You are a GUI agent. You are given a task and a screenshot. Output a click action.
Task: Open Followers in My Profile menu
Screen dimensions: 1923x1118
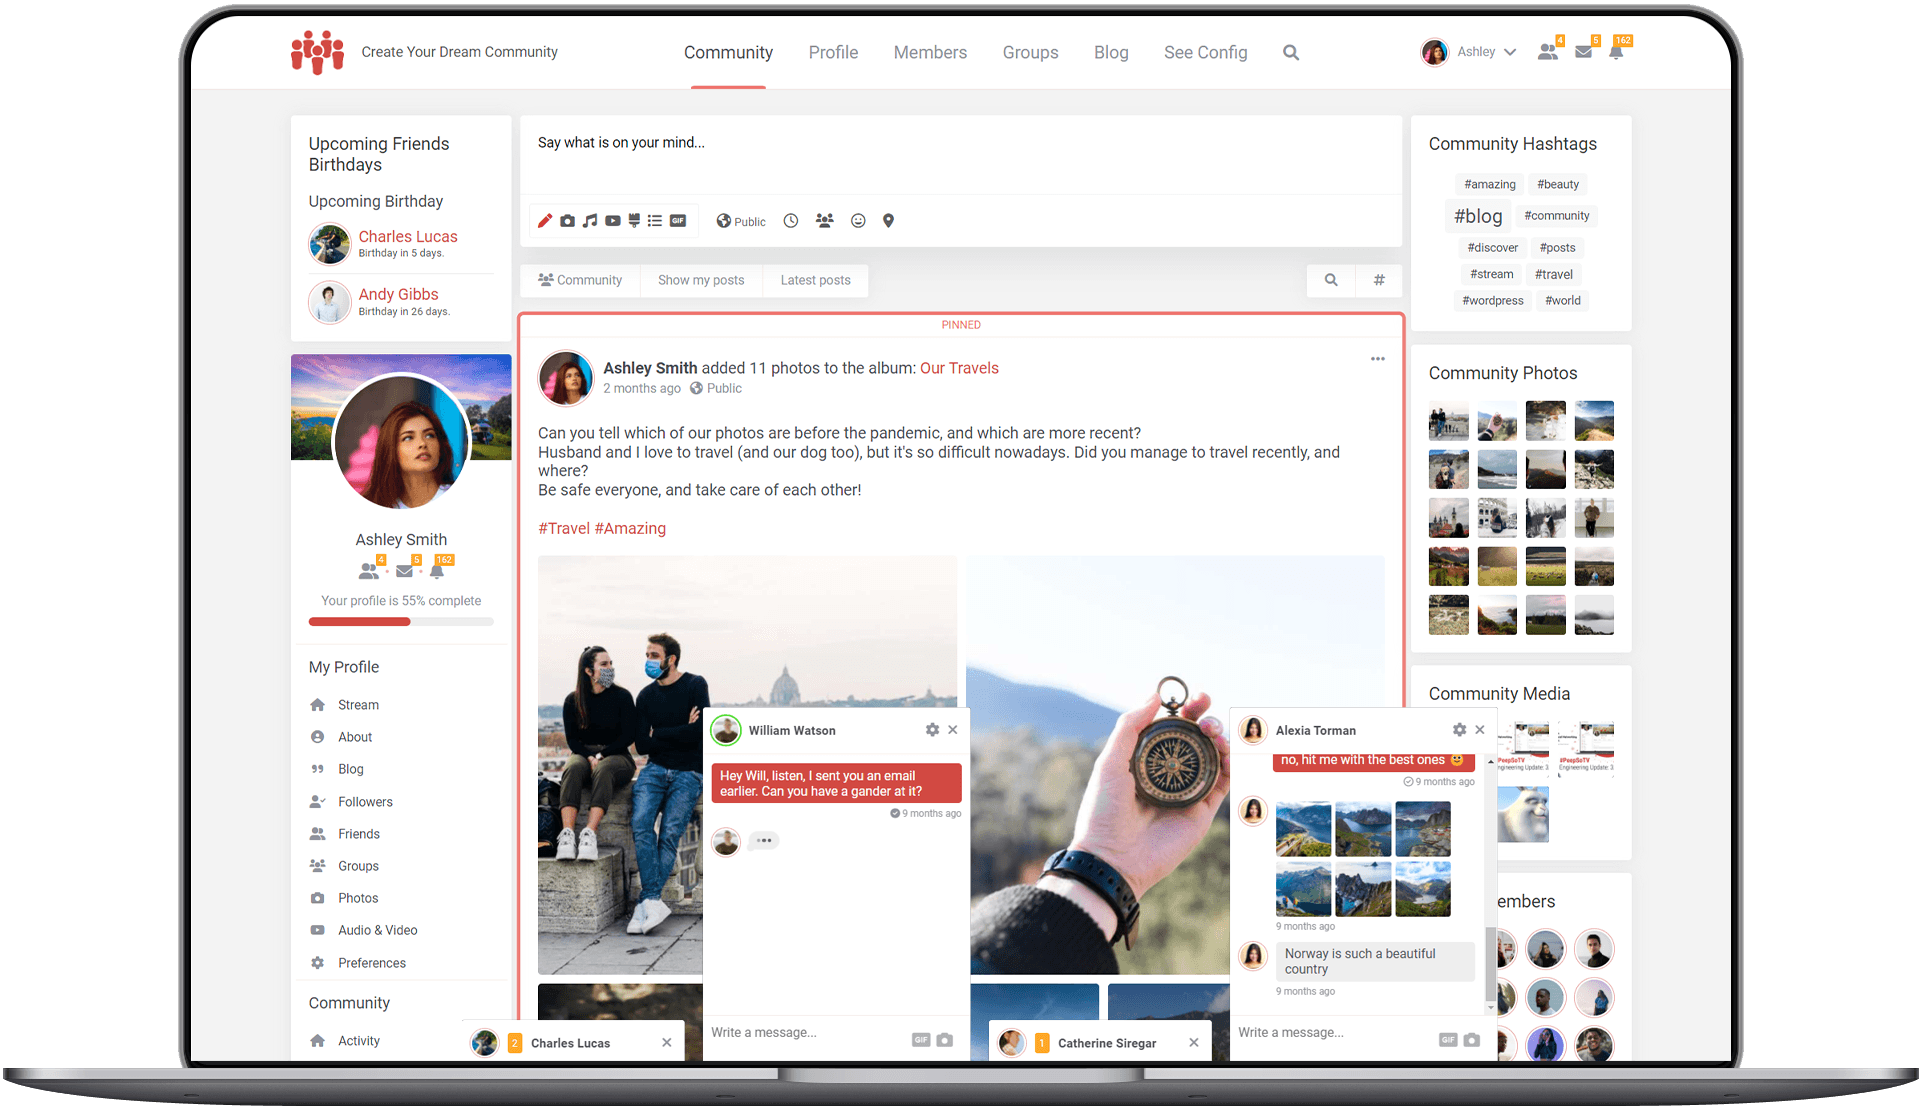click(x=365, y=803)
